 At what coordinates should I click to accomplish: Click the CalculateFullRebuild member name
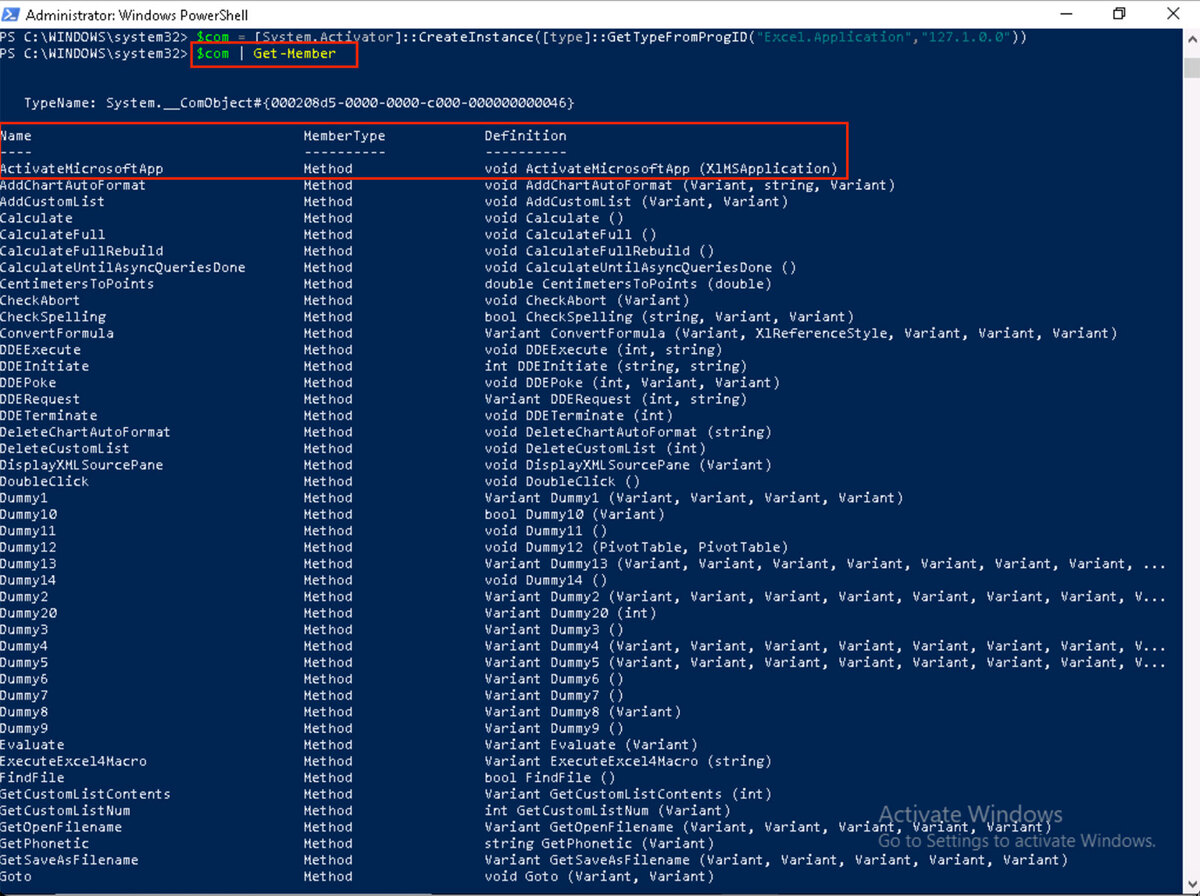(81, 251)
